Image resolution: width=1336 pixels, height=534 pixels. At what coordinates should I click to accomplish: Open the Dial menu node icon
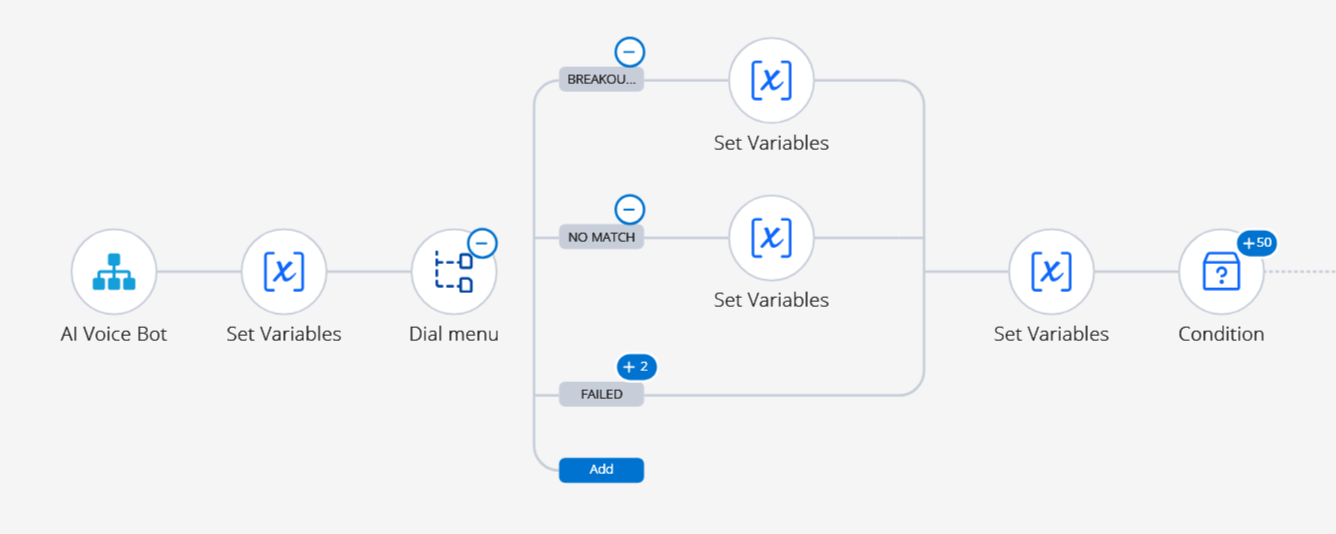click(x=452, y=272)
